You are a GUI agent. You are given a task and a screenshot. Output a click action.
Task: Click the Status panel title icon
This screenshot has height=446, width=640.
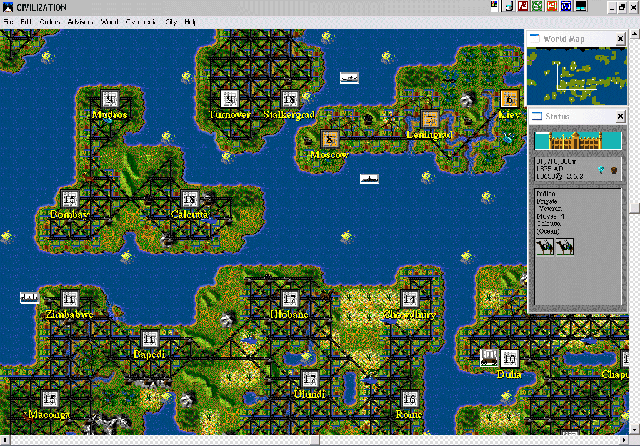tap(537, 116)
